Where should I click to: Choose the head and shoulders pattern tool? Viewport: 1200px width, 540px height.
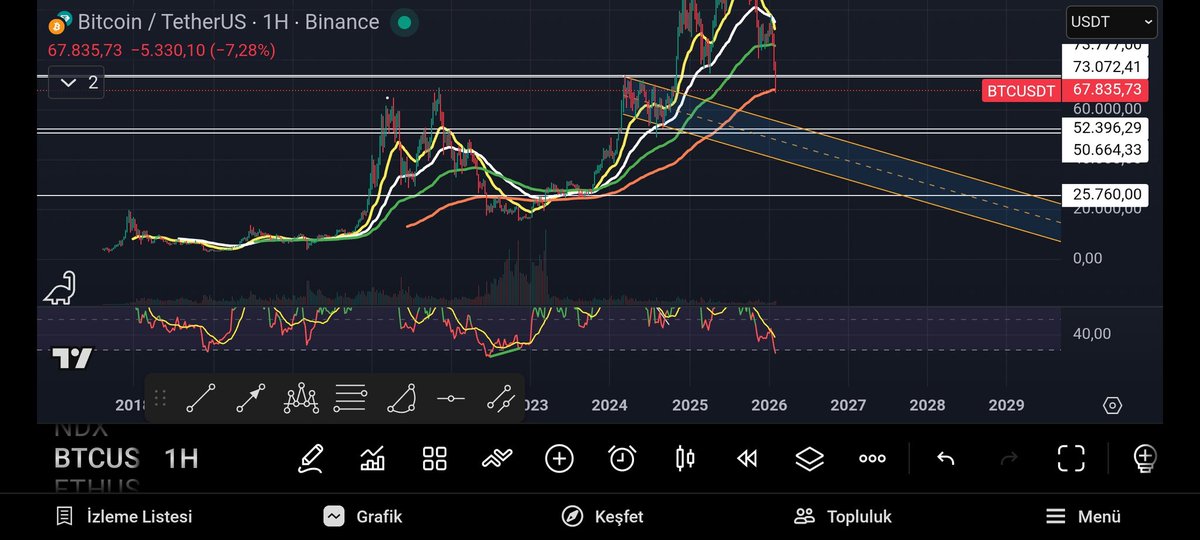pos(301,398)
